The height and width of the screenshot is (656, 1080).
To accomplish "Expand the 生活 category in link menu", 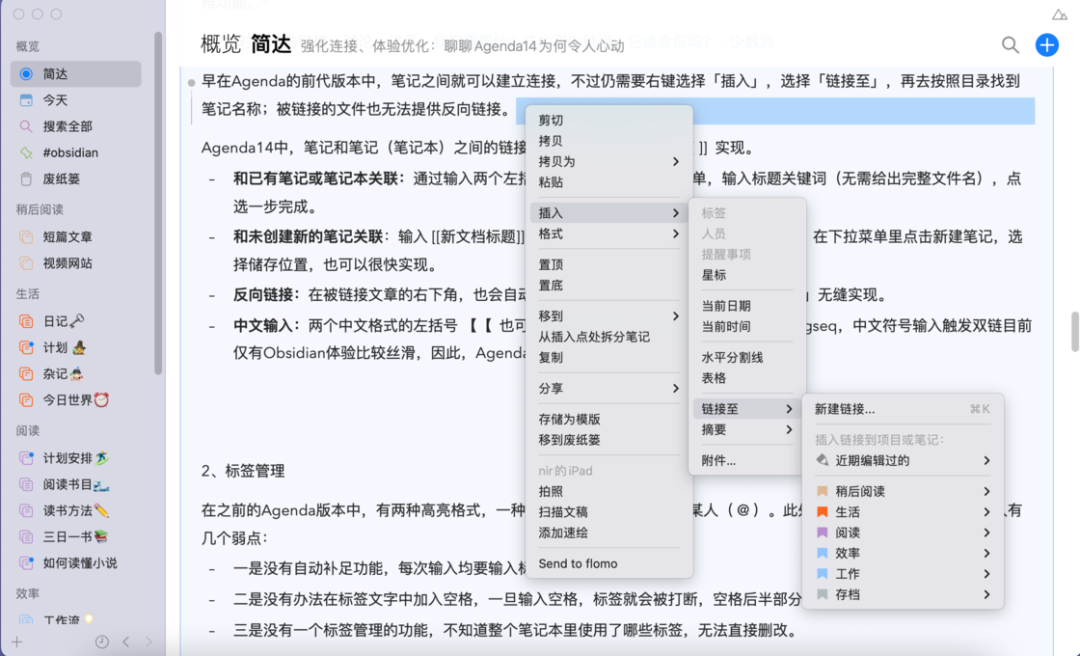I will click(x=902, y=512).
